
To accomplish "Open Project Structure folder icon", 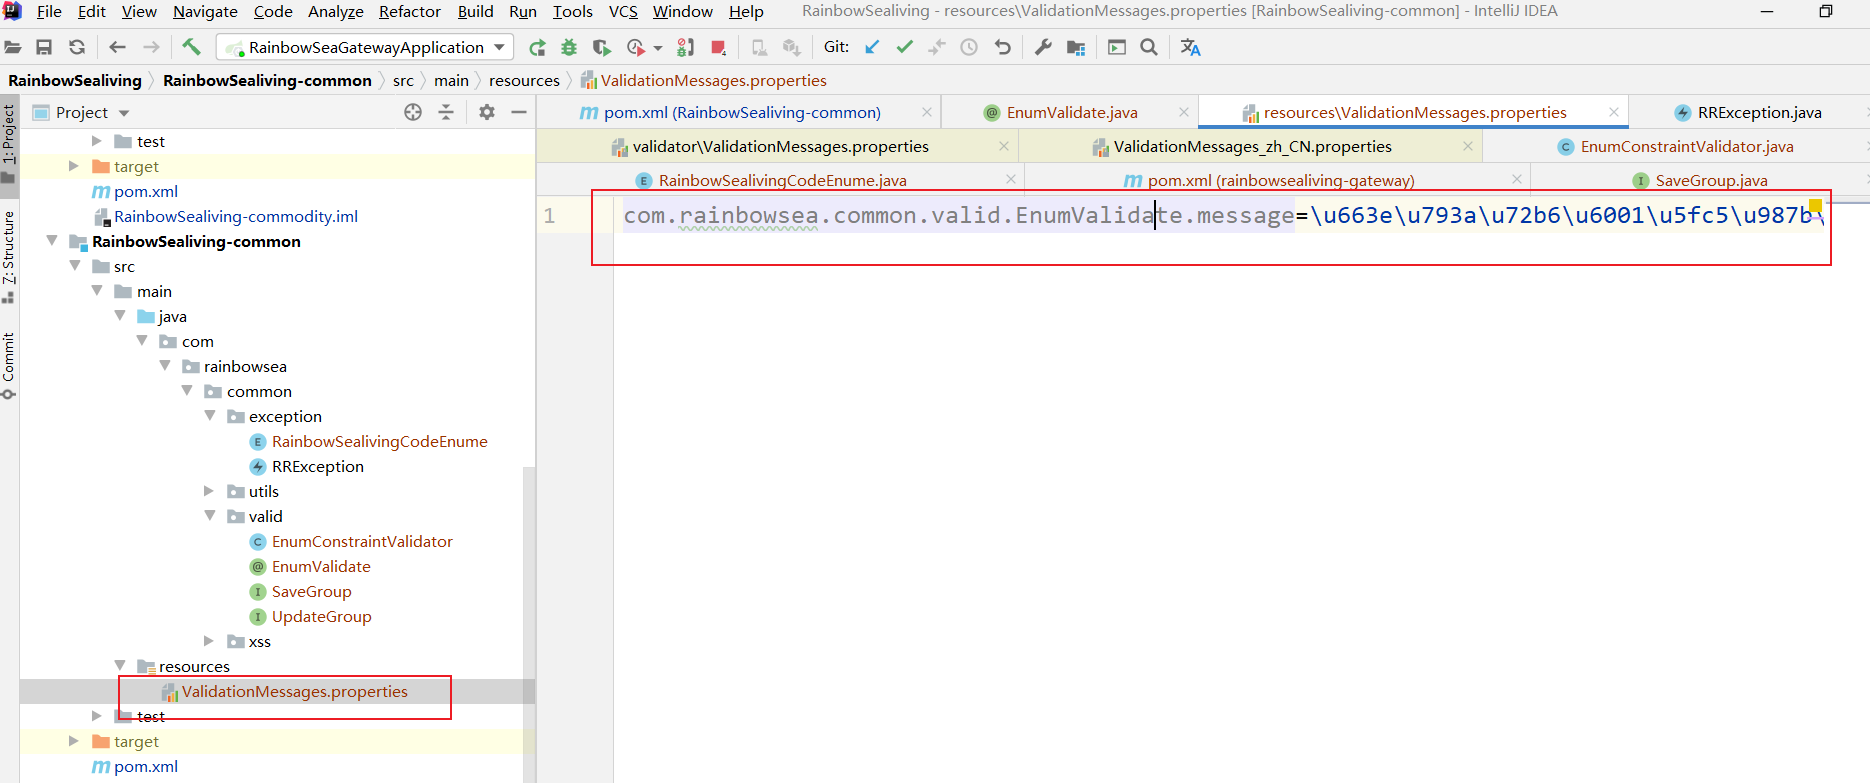I will click(1076, 47).
